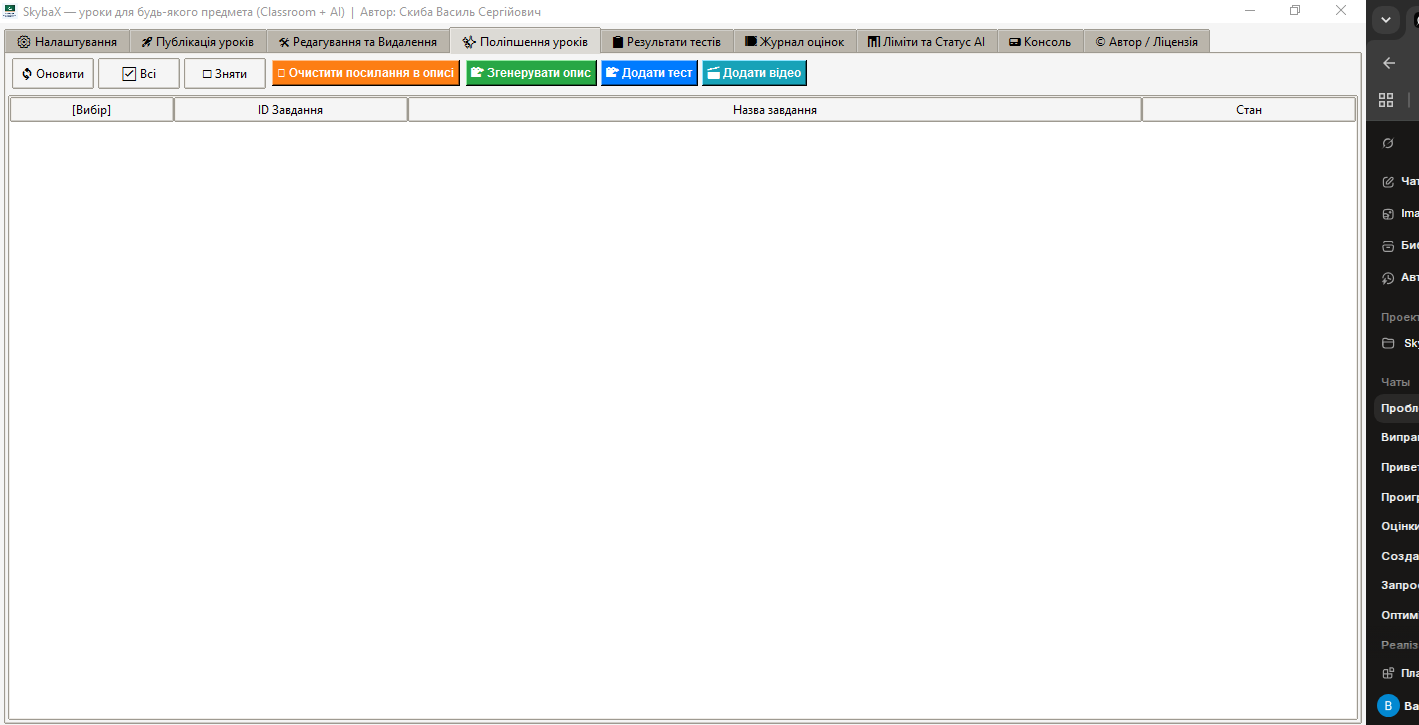Click the new chat pencil icon
The image size is (1419, 725).
point(1388,182)
